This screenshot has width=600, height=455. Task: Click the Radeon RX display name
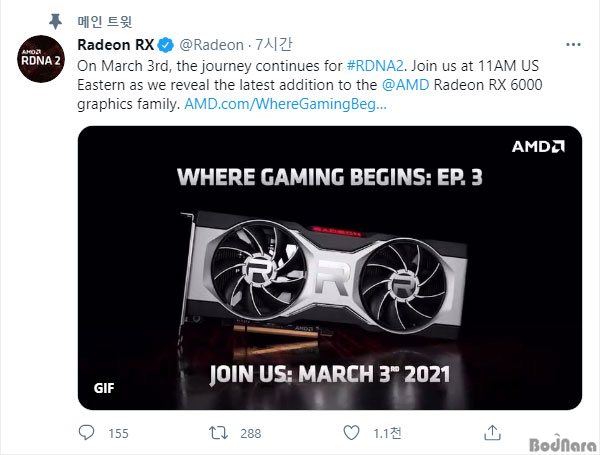116,45
